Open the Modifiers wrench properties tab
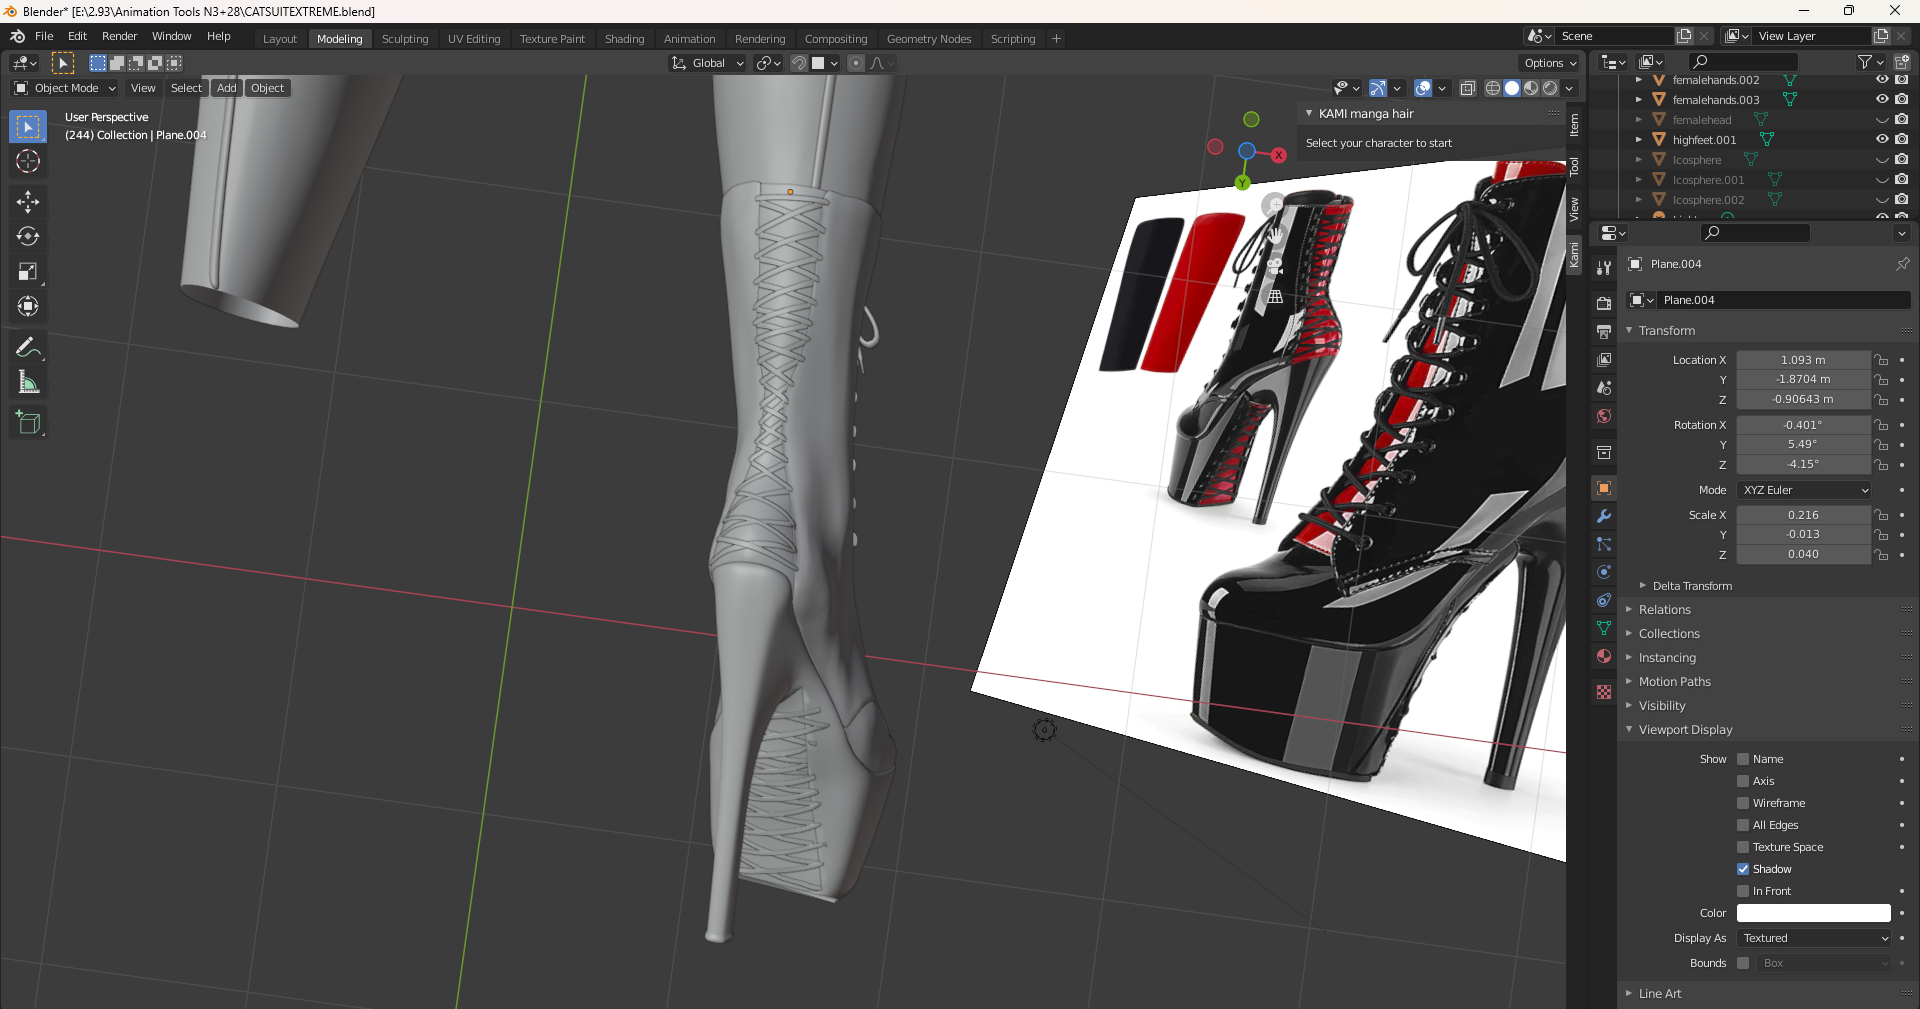The image size is (1920, 1009). tap(1604, 516)
